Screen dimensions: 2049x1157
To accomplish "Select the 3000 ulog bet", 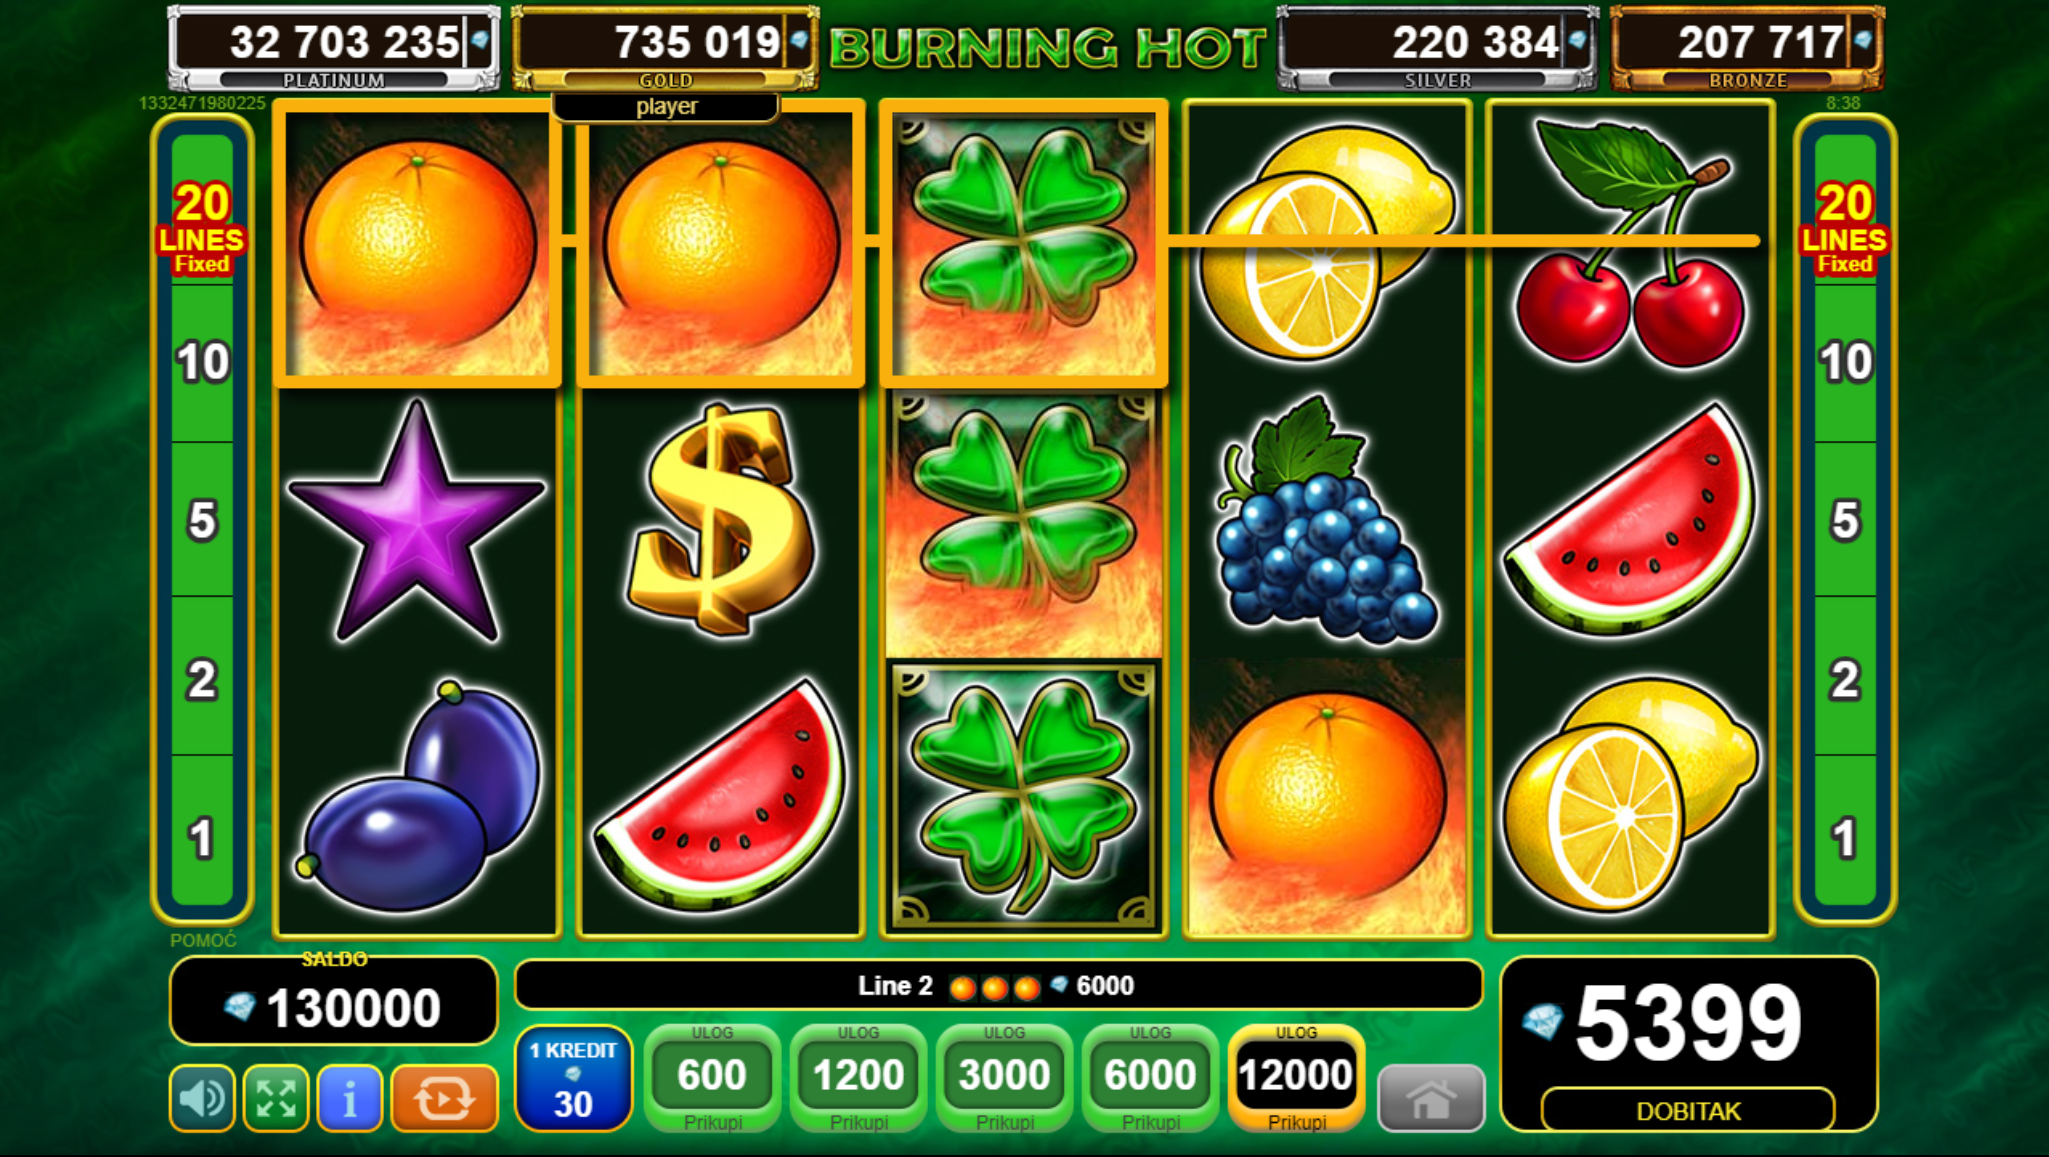I will click(1004, 1078).
